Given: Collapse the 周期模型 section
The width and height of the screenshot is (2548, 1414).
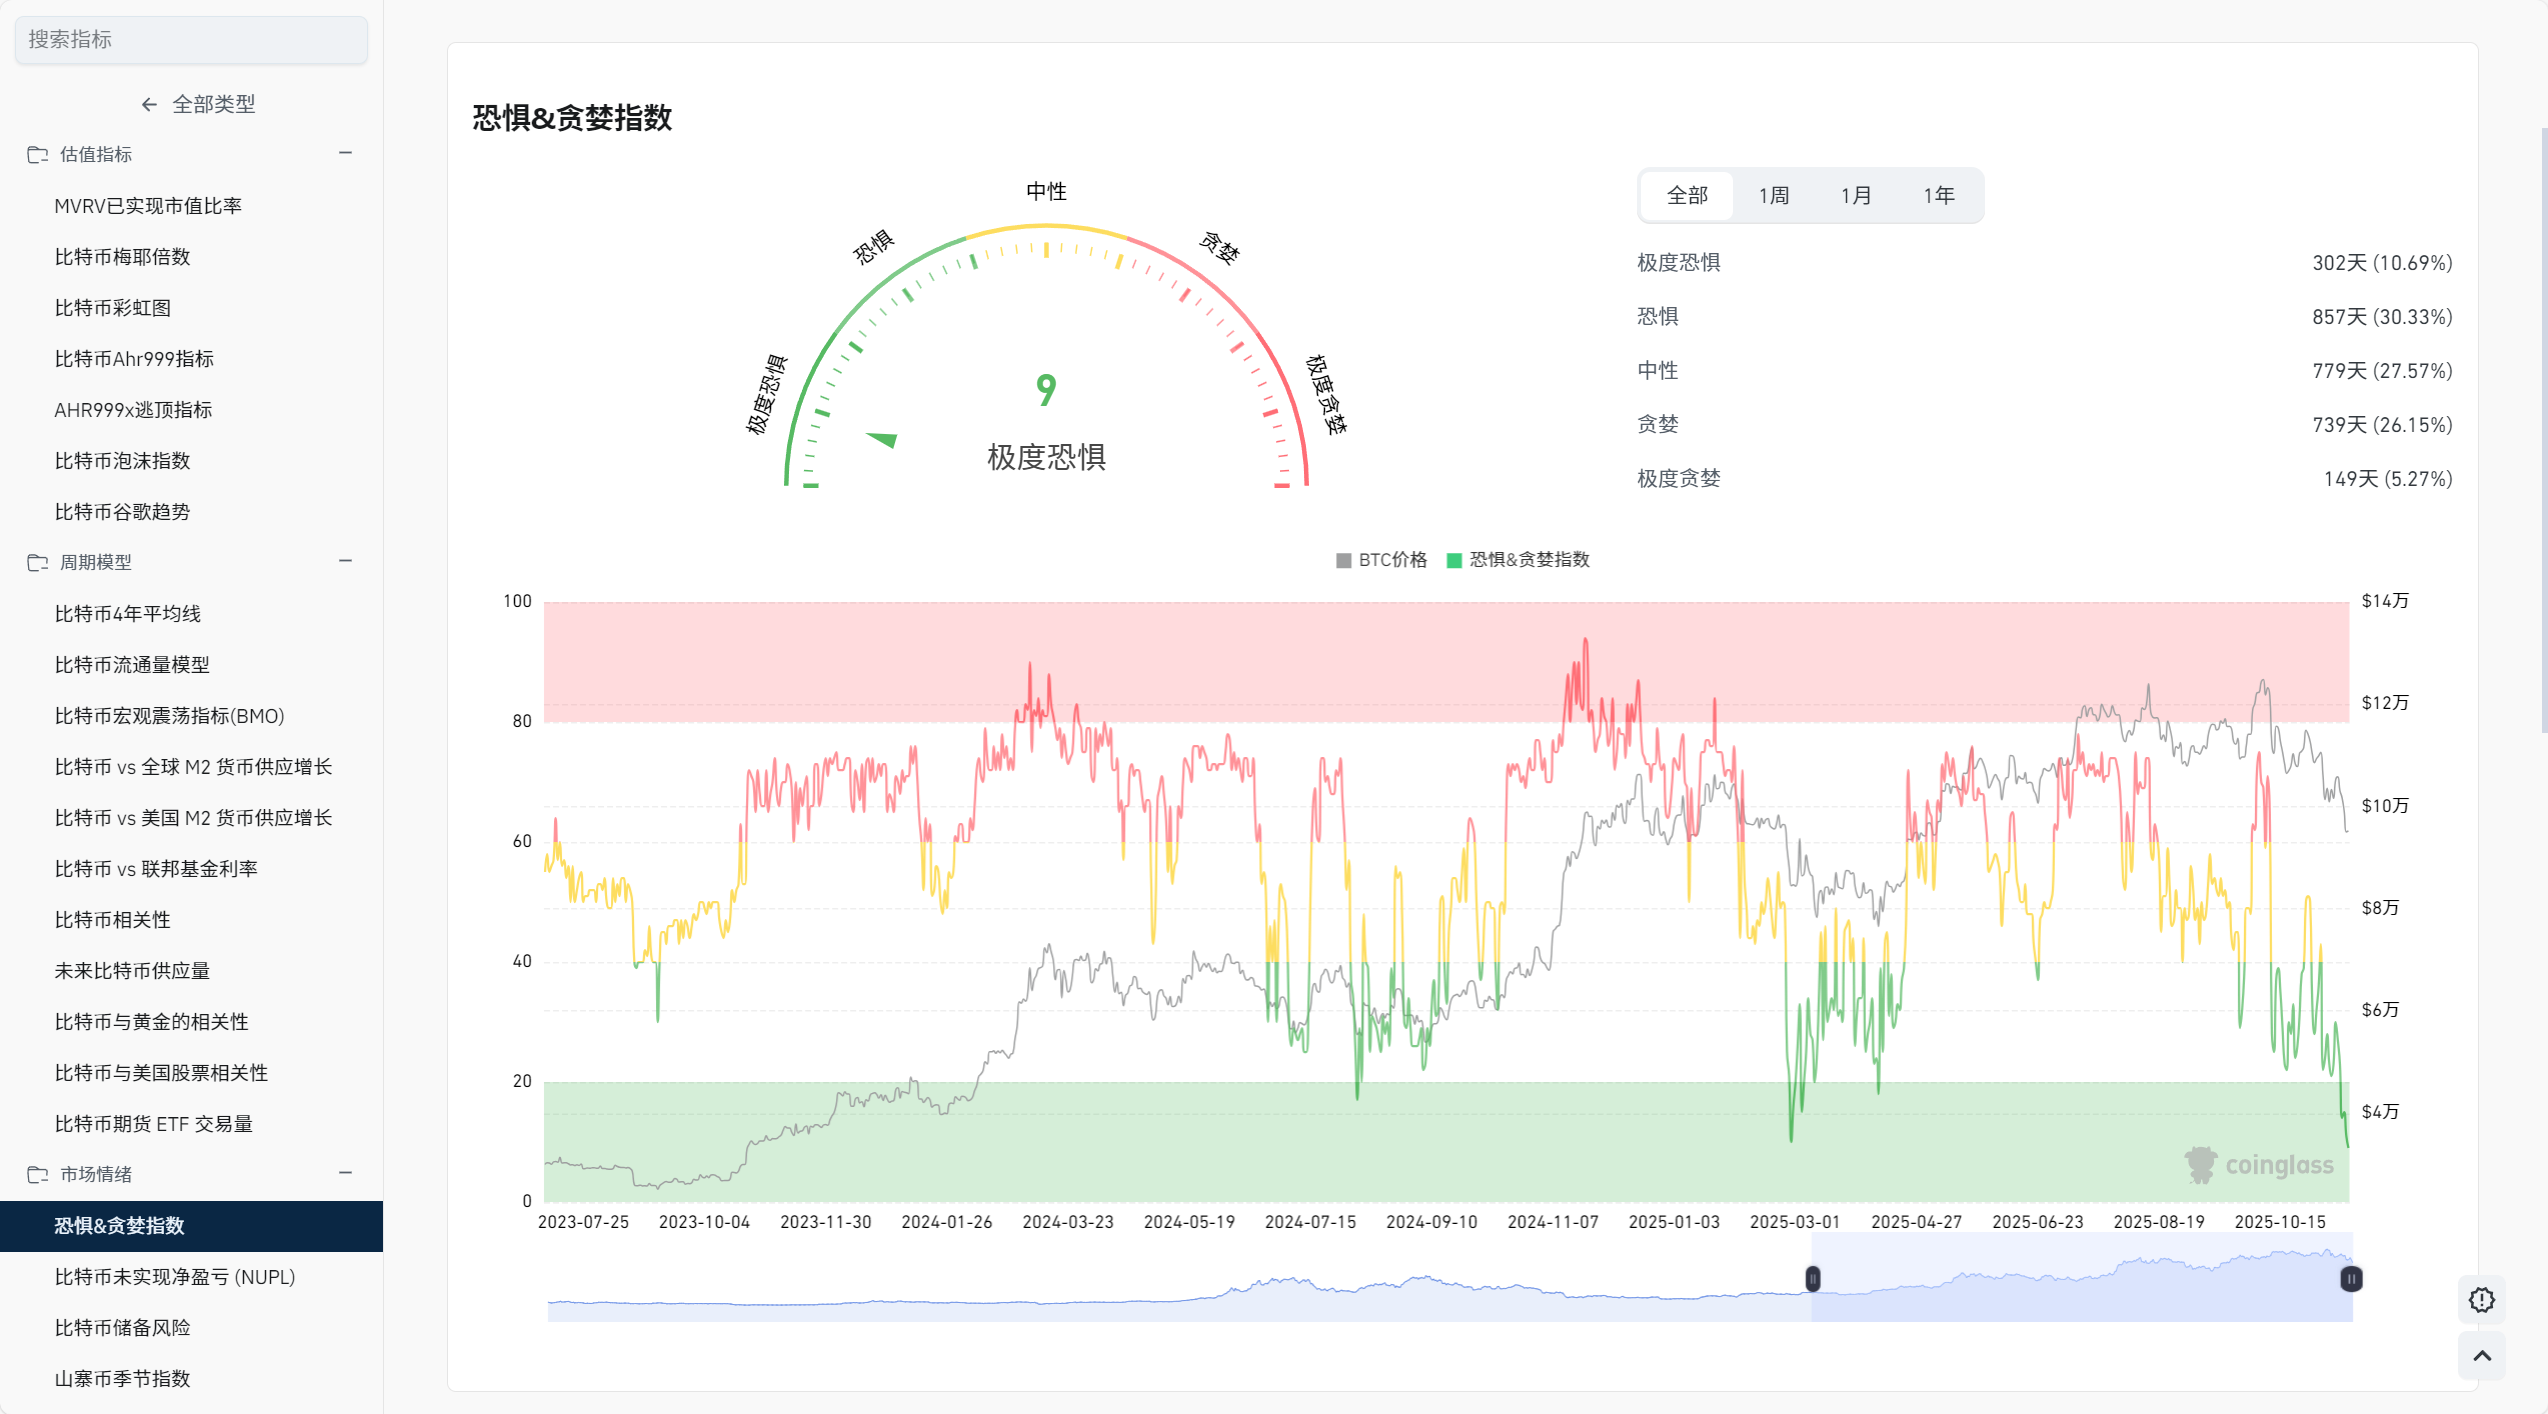Looking at the screenshot, I should pos(346,561).
